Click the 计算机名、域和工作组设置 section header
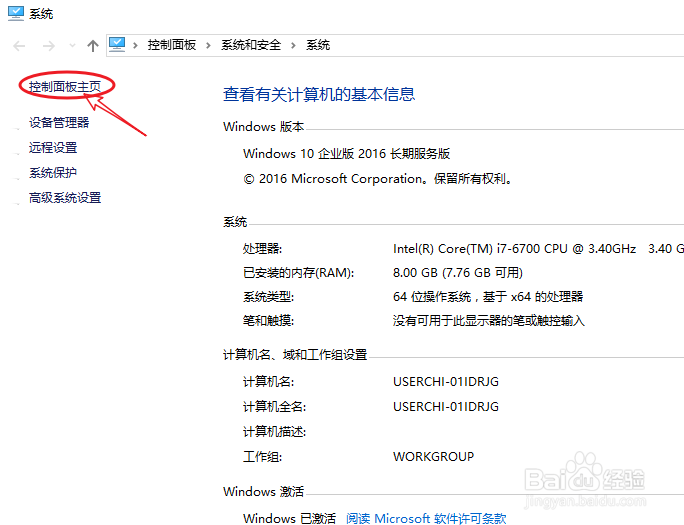 (x=295, y=355)
